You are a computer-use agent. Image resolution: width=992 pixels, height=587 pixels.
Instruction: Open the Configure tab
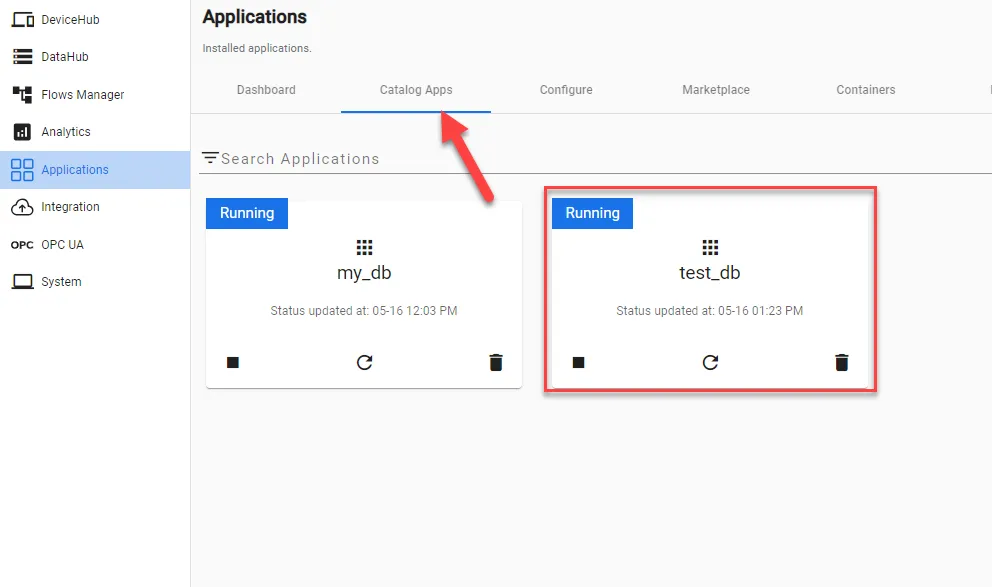566,90
